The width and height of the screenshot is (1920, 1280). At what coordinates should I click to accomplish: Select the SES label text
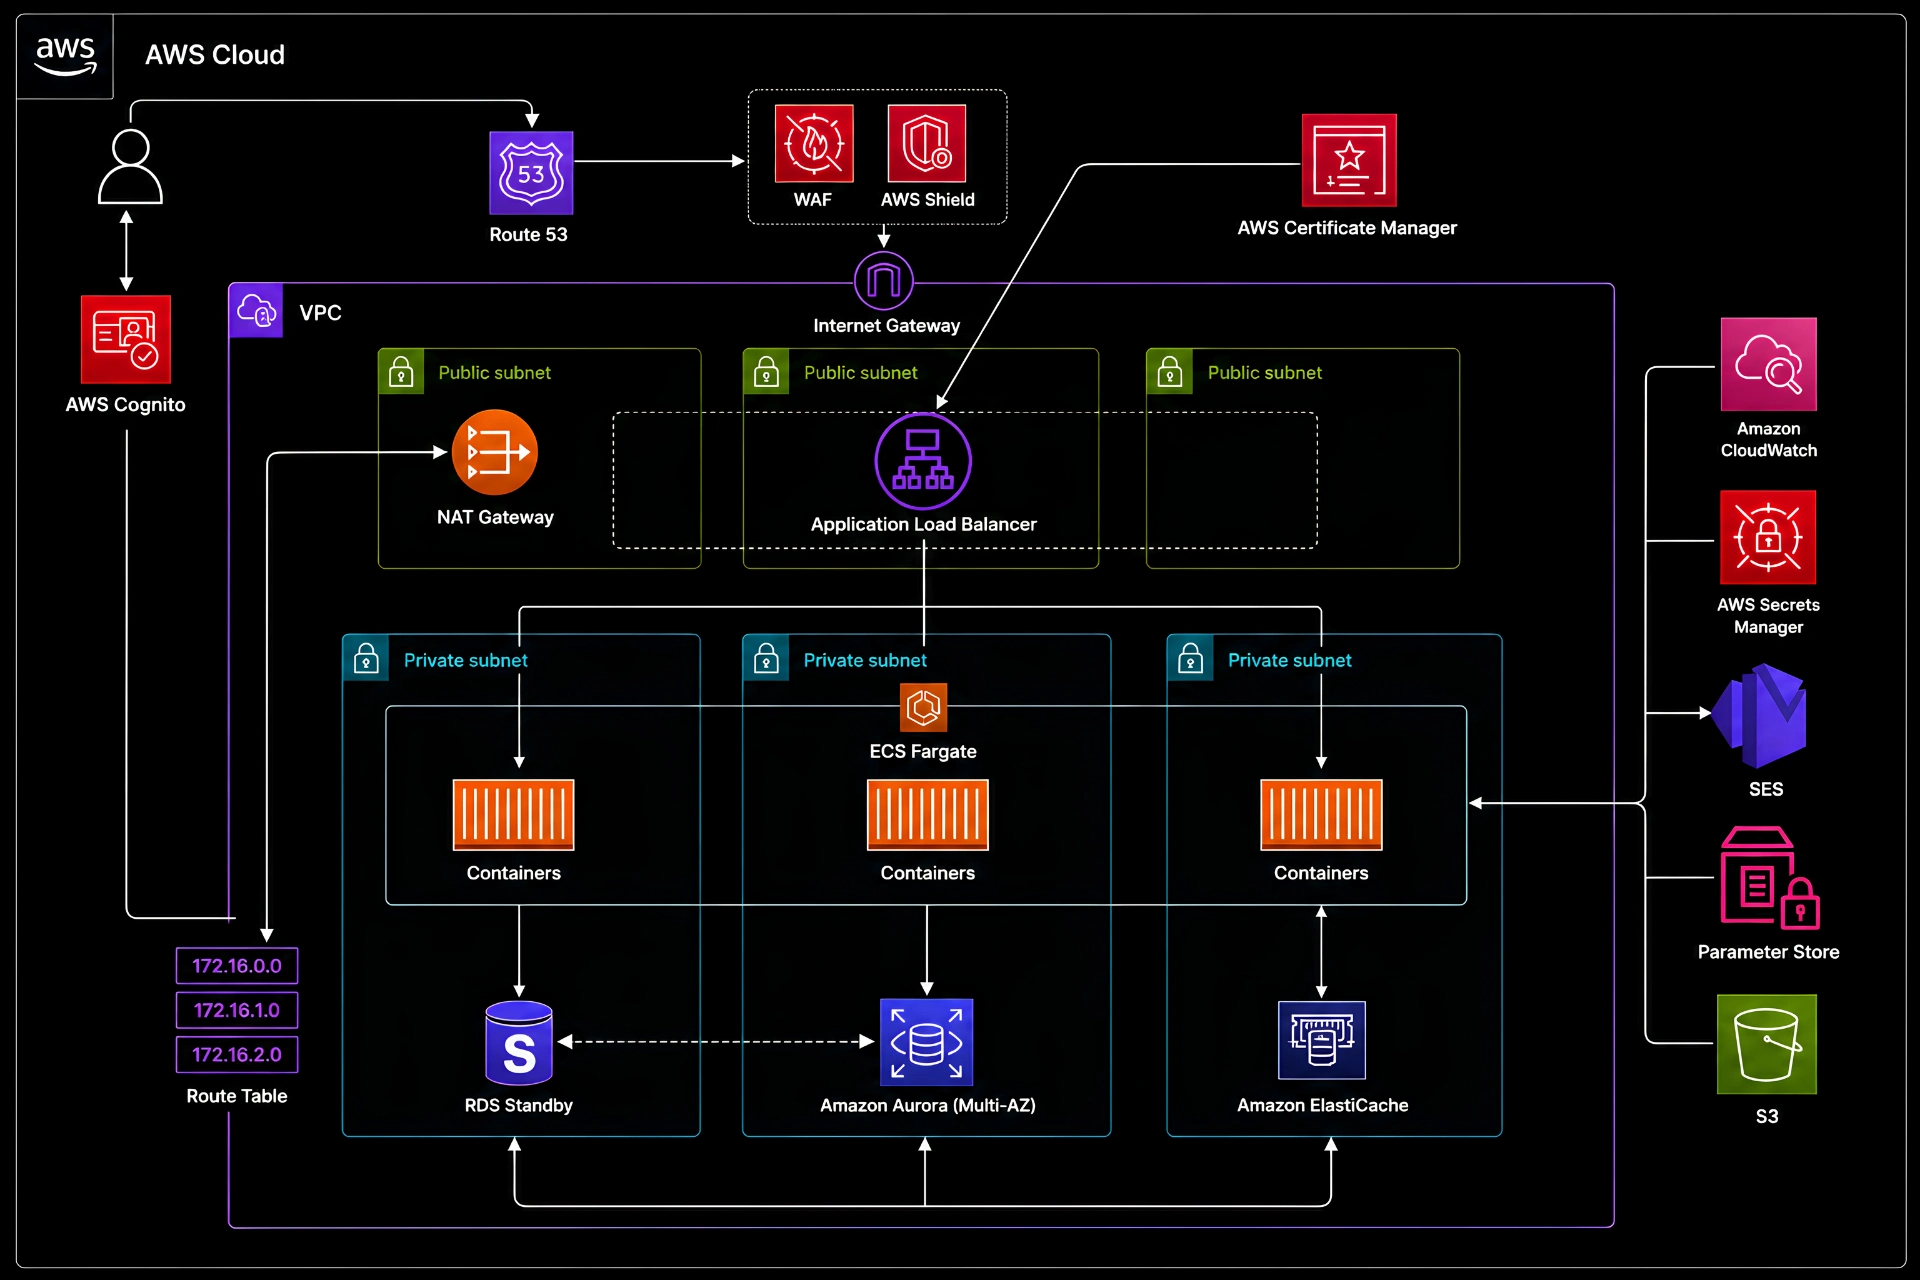click(1766, 789)
